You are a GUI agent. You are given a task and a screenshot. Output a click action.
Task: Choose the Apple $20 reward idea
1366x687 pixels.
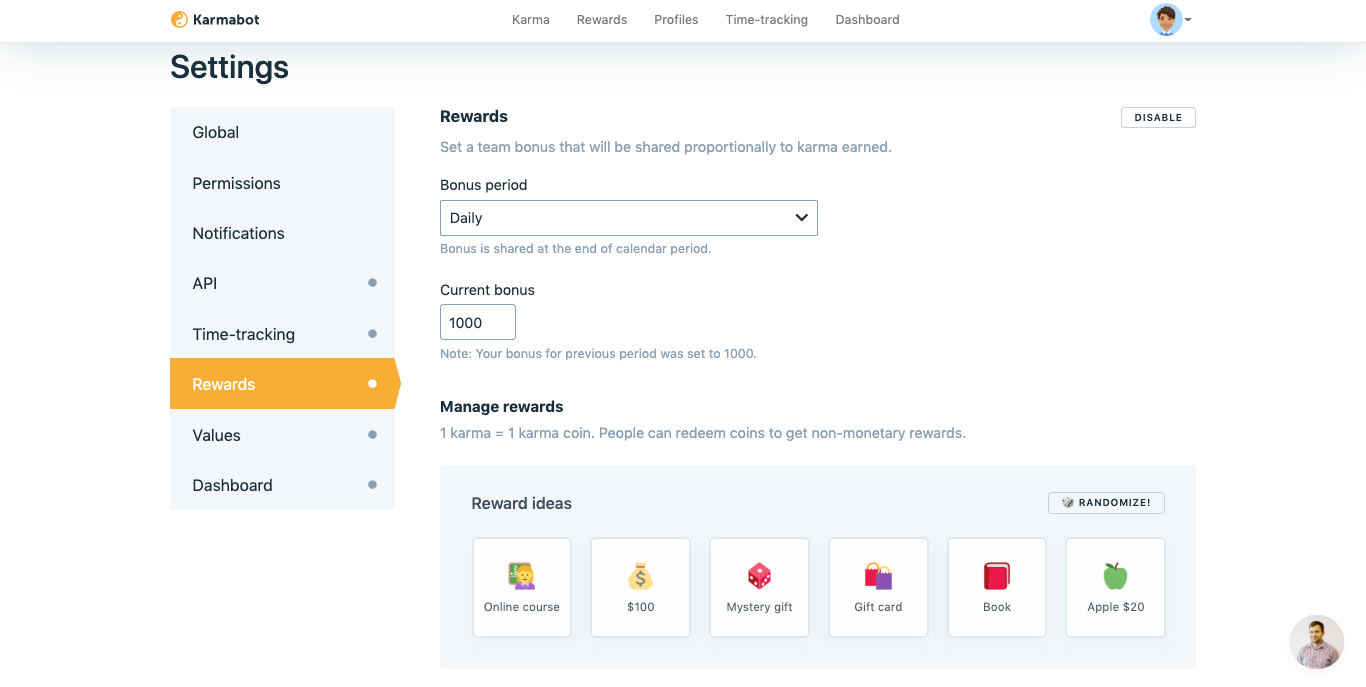pyautogui.click(x=1116, y=587)
